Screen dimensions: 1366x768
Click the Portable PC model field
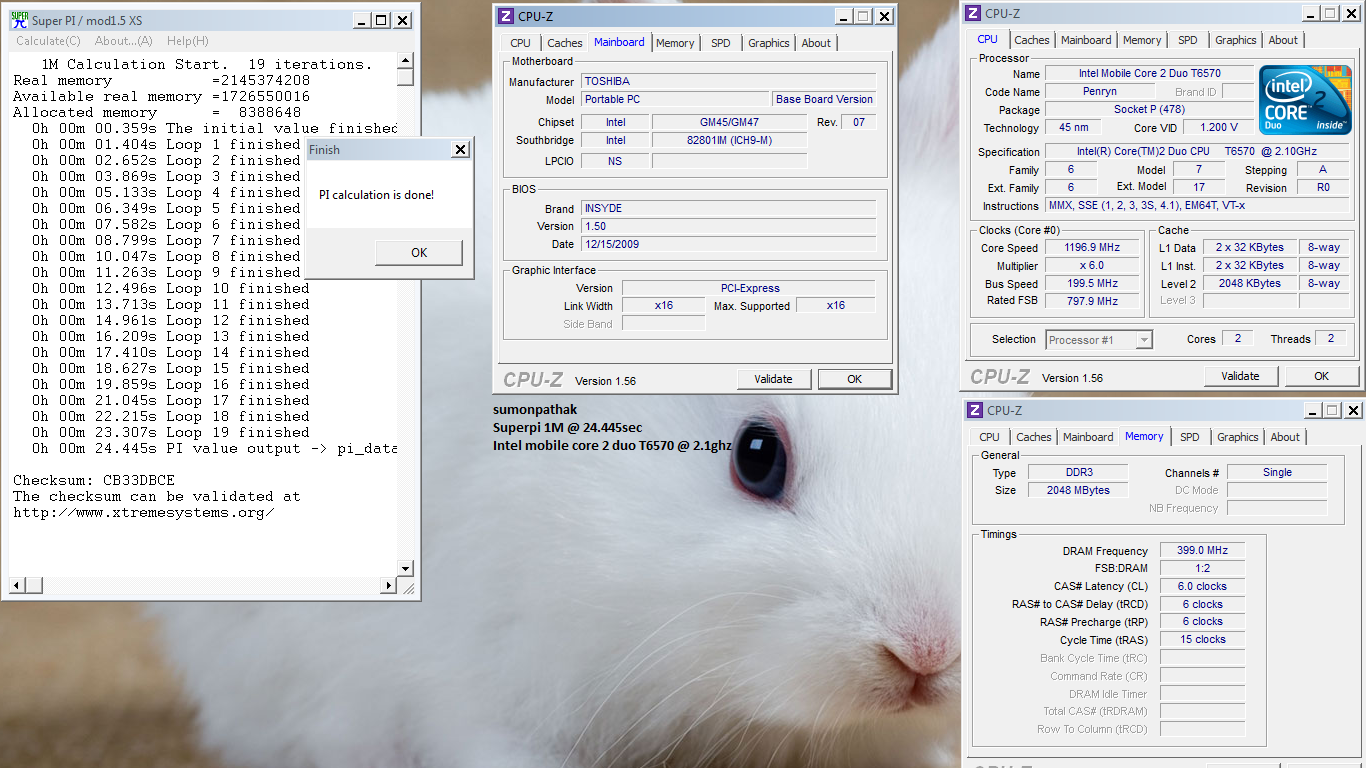(x=675, y=99)
